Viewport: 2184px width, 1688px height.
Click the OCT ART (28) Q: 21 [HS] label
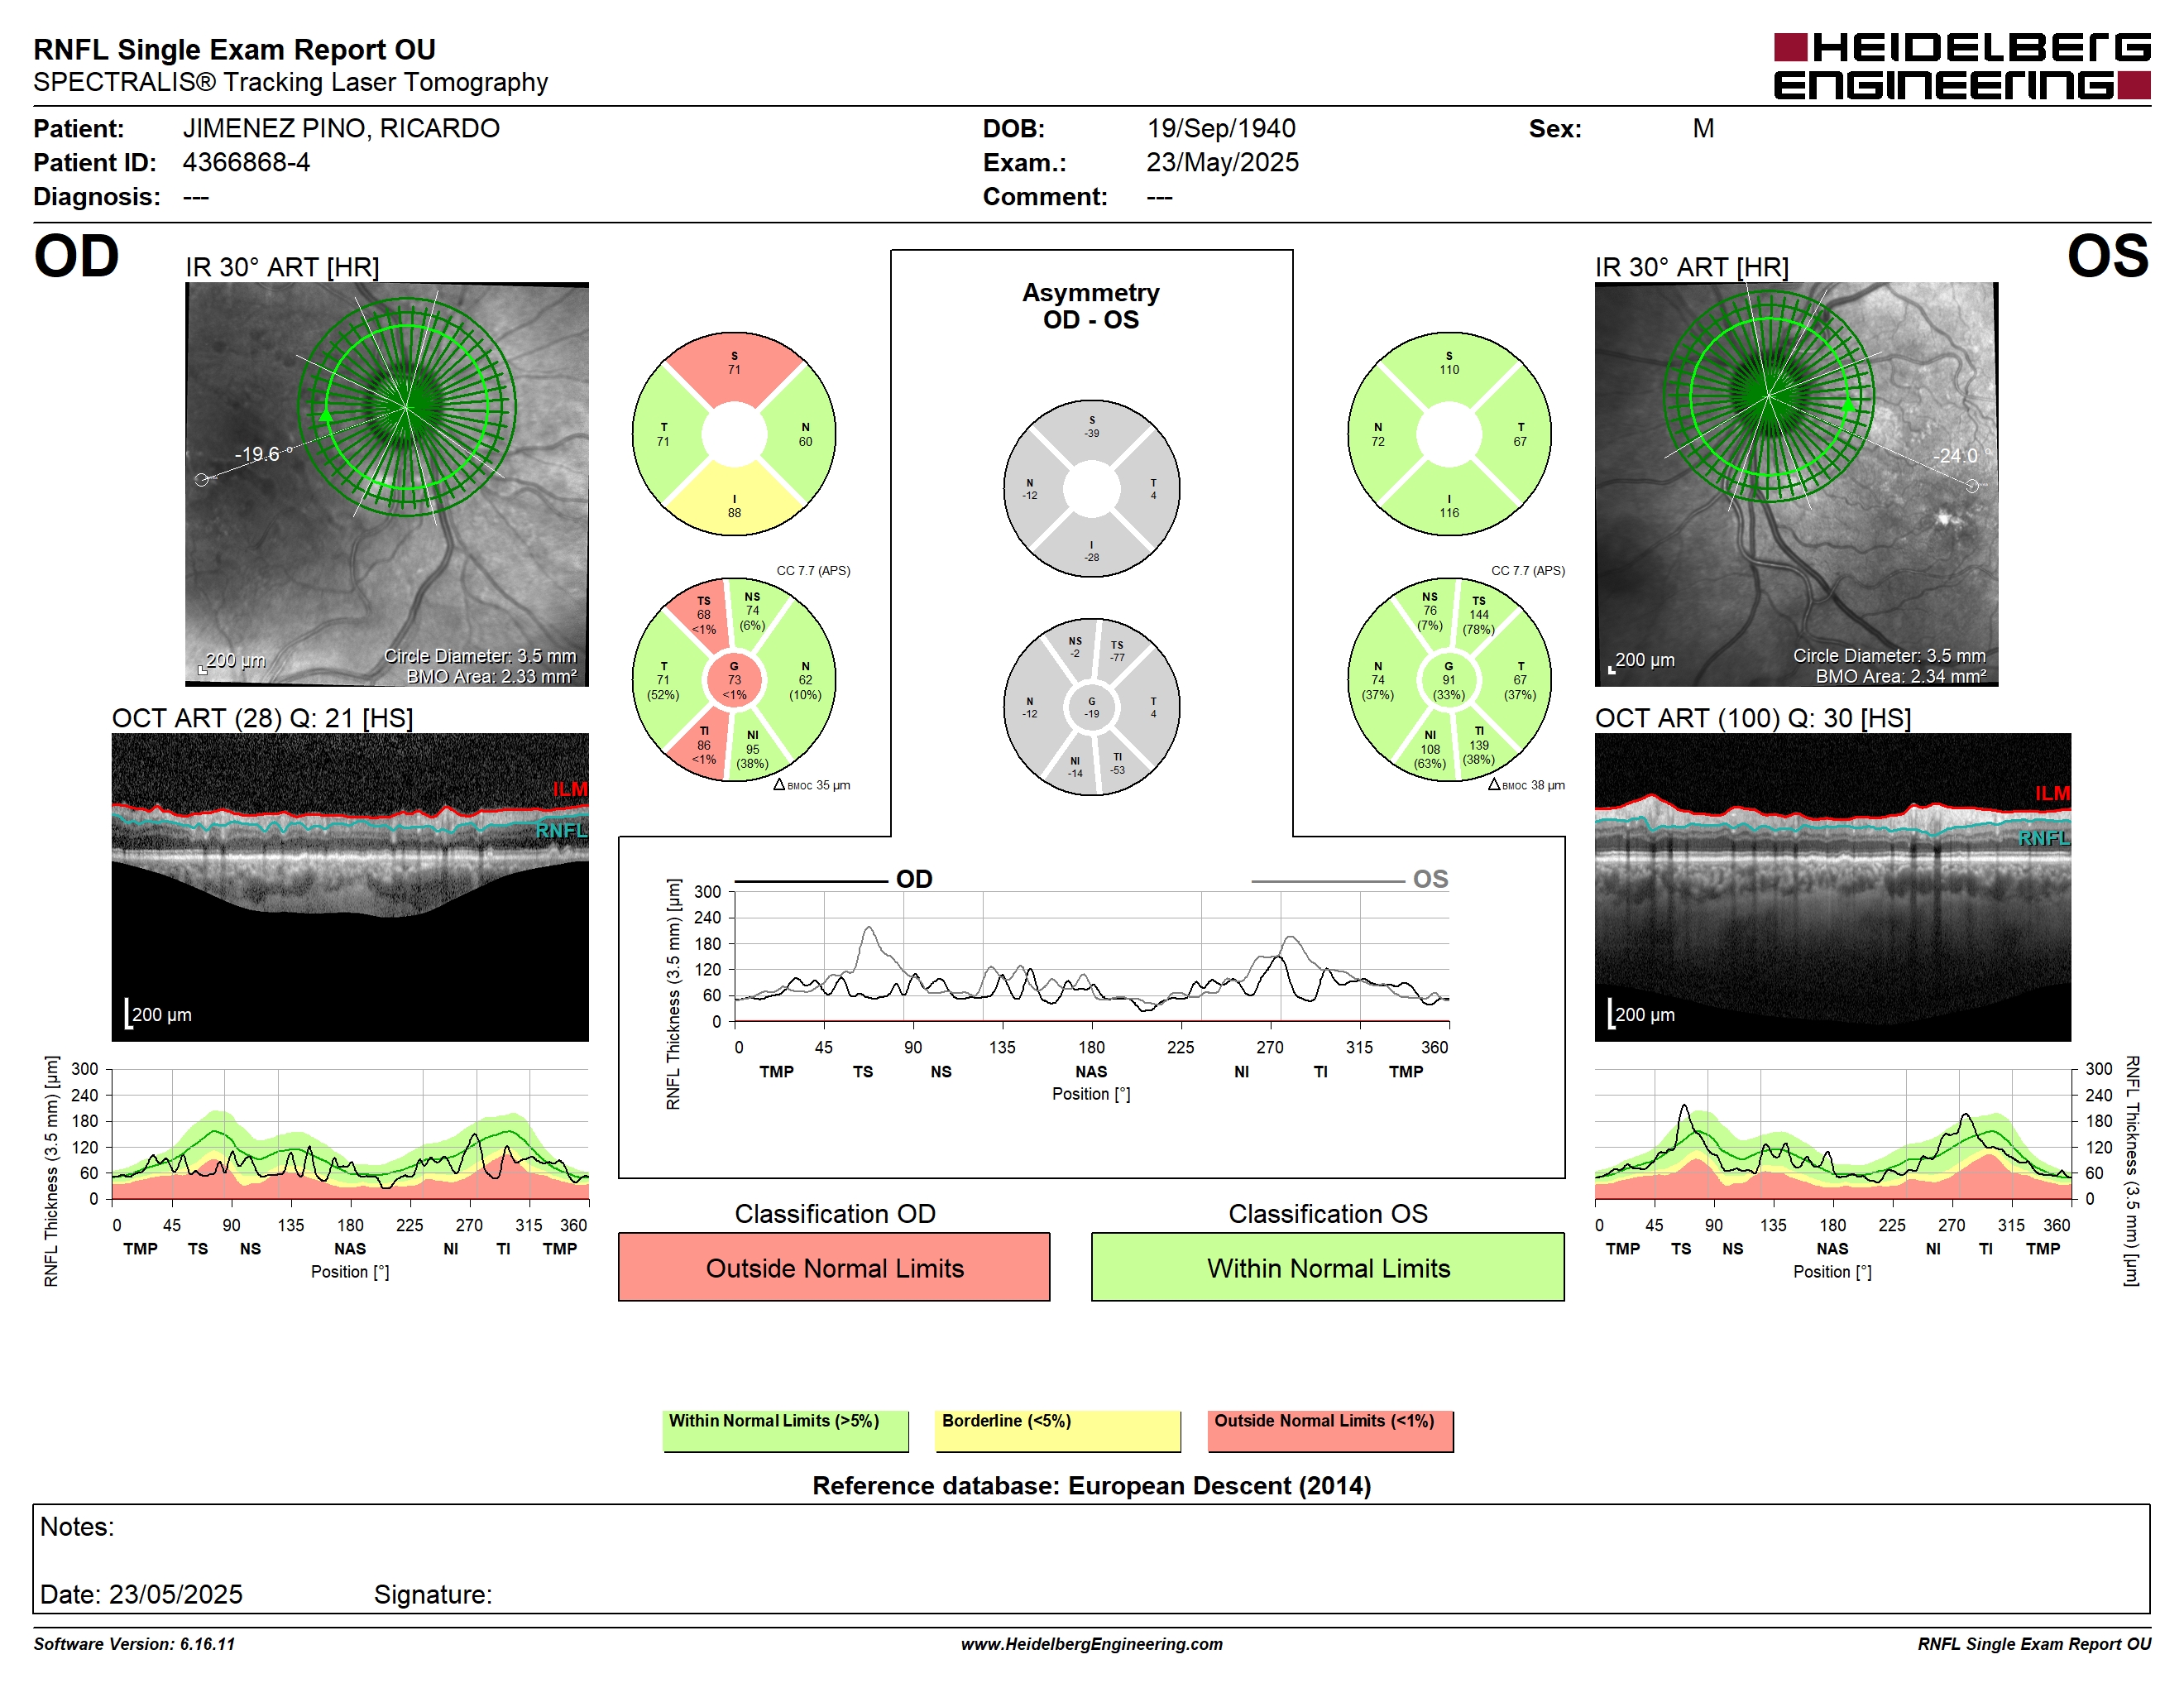pyautogui.click(x=262, y=718)
